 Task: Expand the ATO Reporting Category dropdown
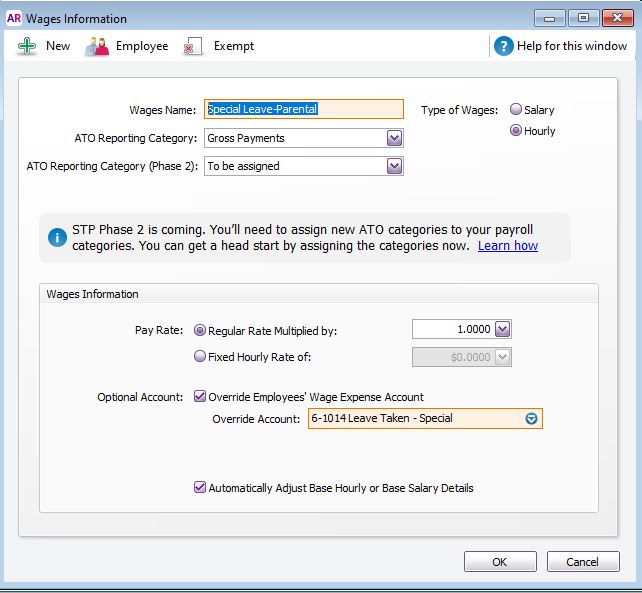pos(394,138)
